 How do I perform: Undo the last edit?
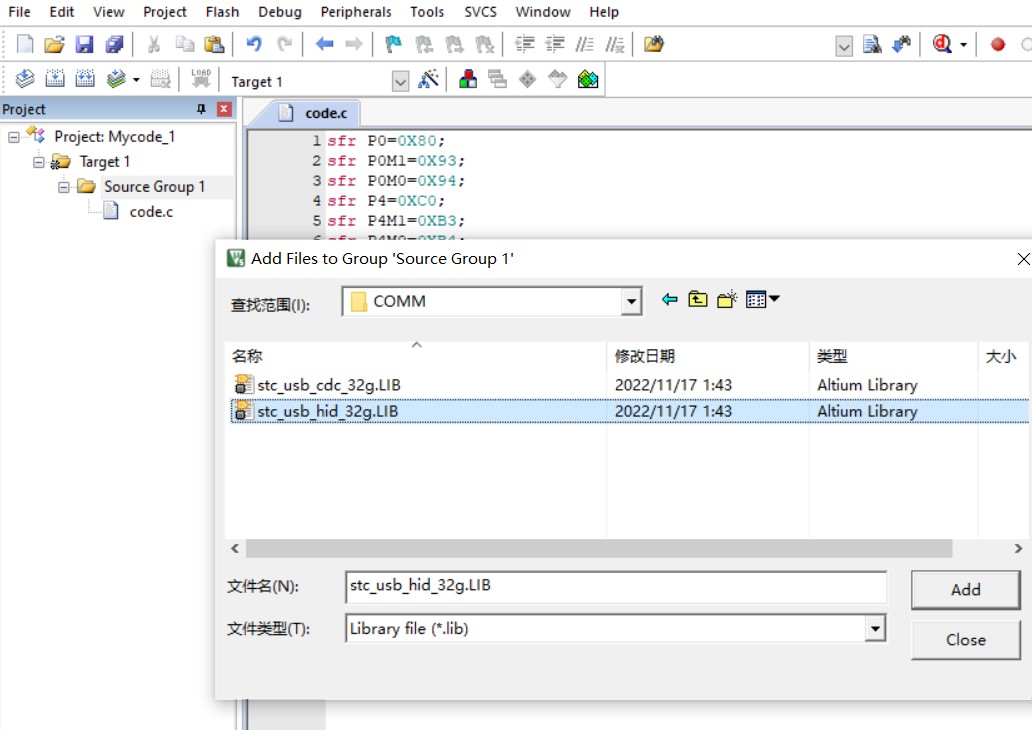pos(254,44)
